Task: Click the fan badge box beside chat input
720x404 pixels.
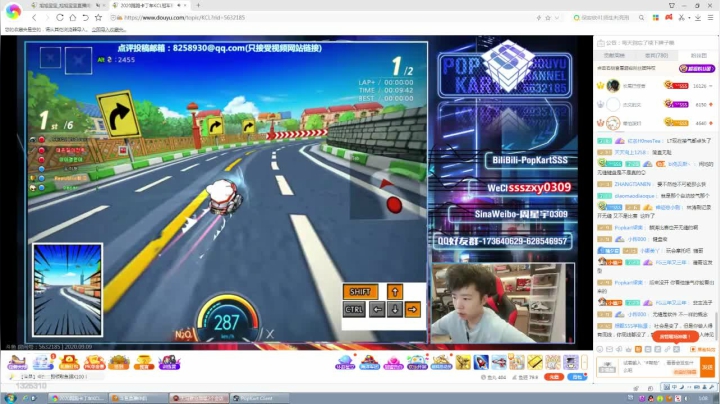Action: (607, 367)
